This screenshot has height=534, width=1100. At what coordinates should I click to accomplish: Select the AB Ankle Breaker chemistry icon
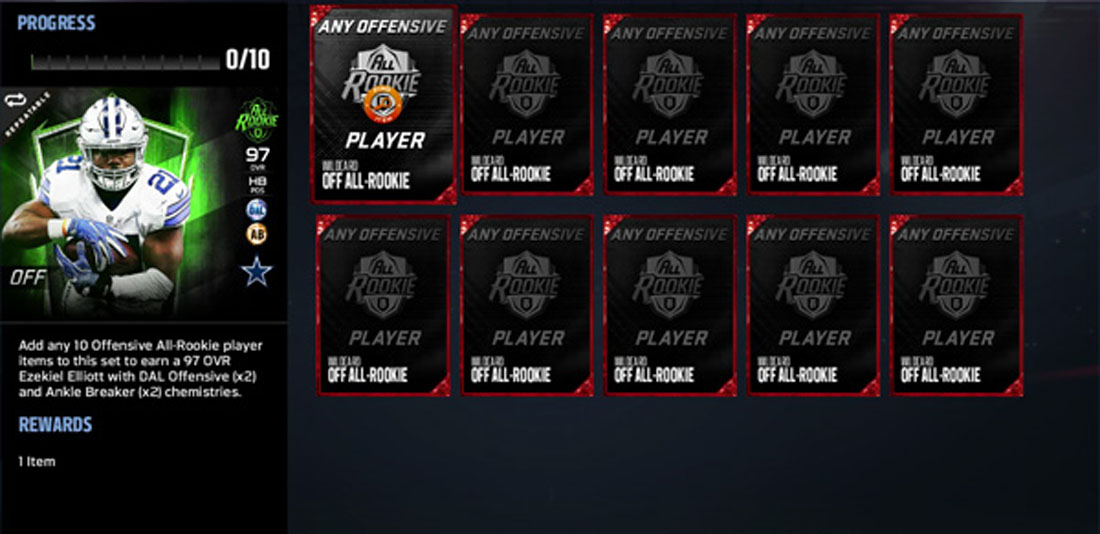257,234
